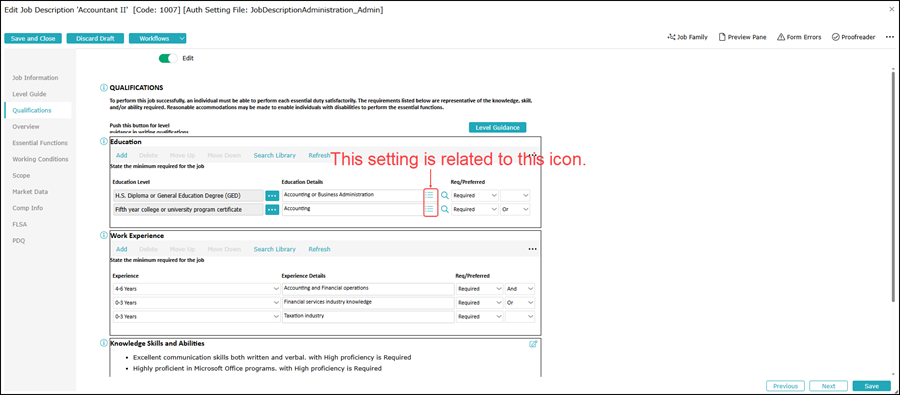The width and height of the screenshot is (900, 395).
Task: Click the bottom Save button
Action: (871, 386)
